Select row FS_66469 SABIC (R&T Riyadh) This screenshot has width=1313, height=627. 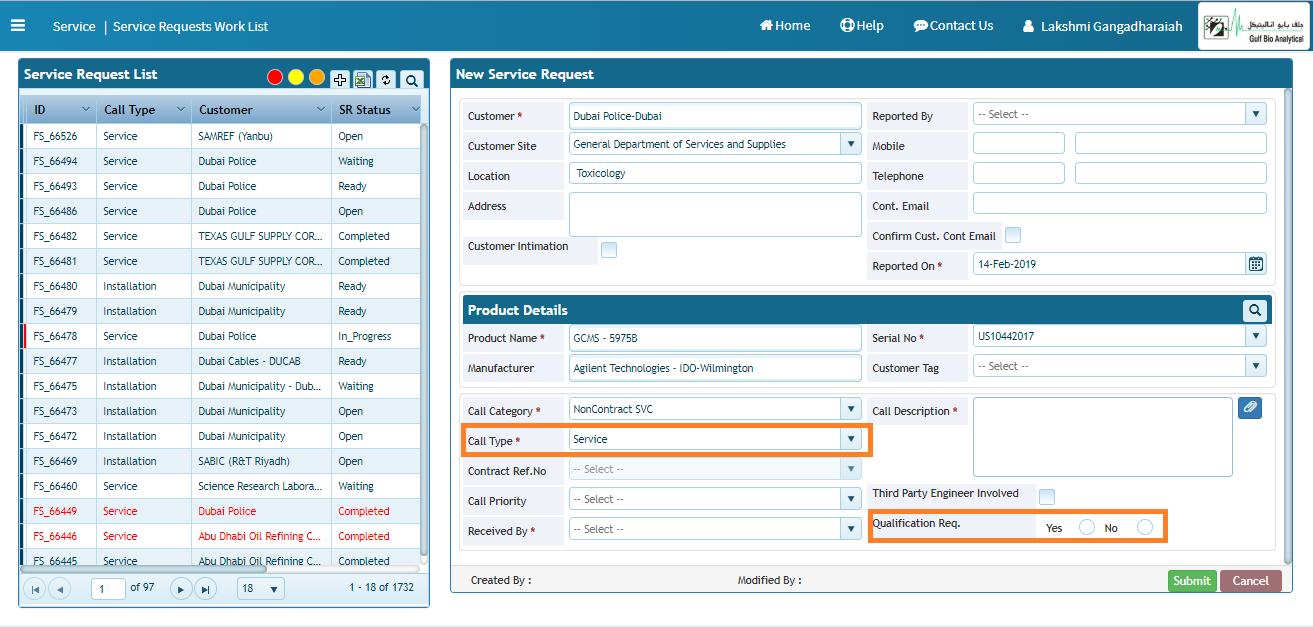(x=221, y=461)
